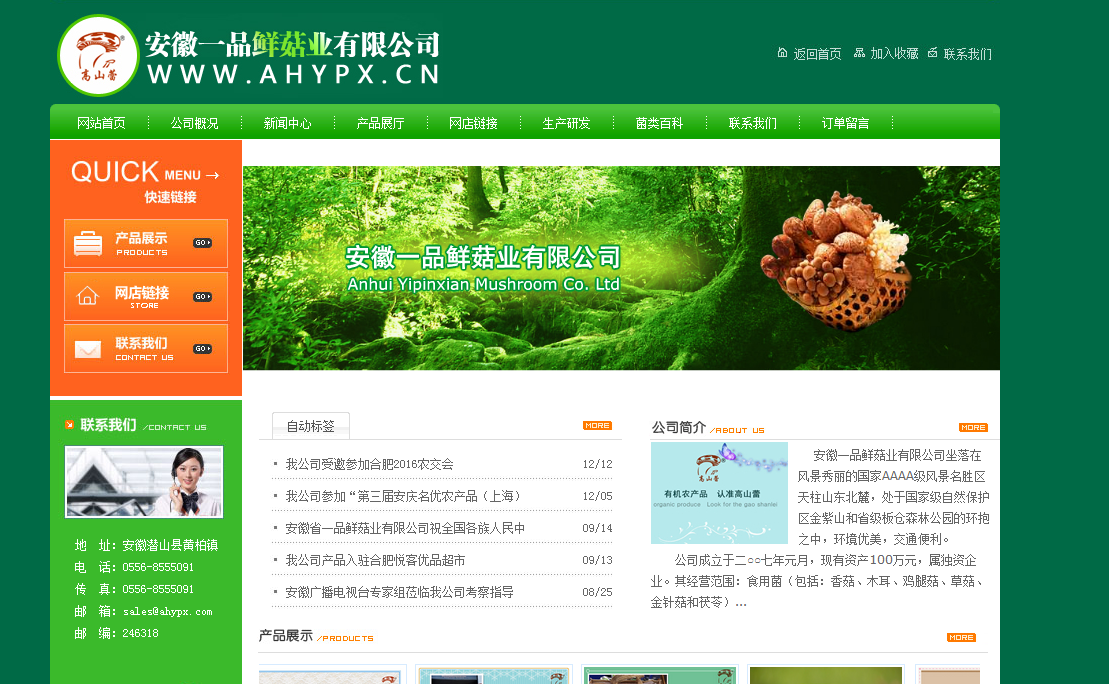Open news 安徽省一品鲜菇业有限公司祝全国各族人民中

tap(405, 528)
